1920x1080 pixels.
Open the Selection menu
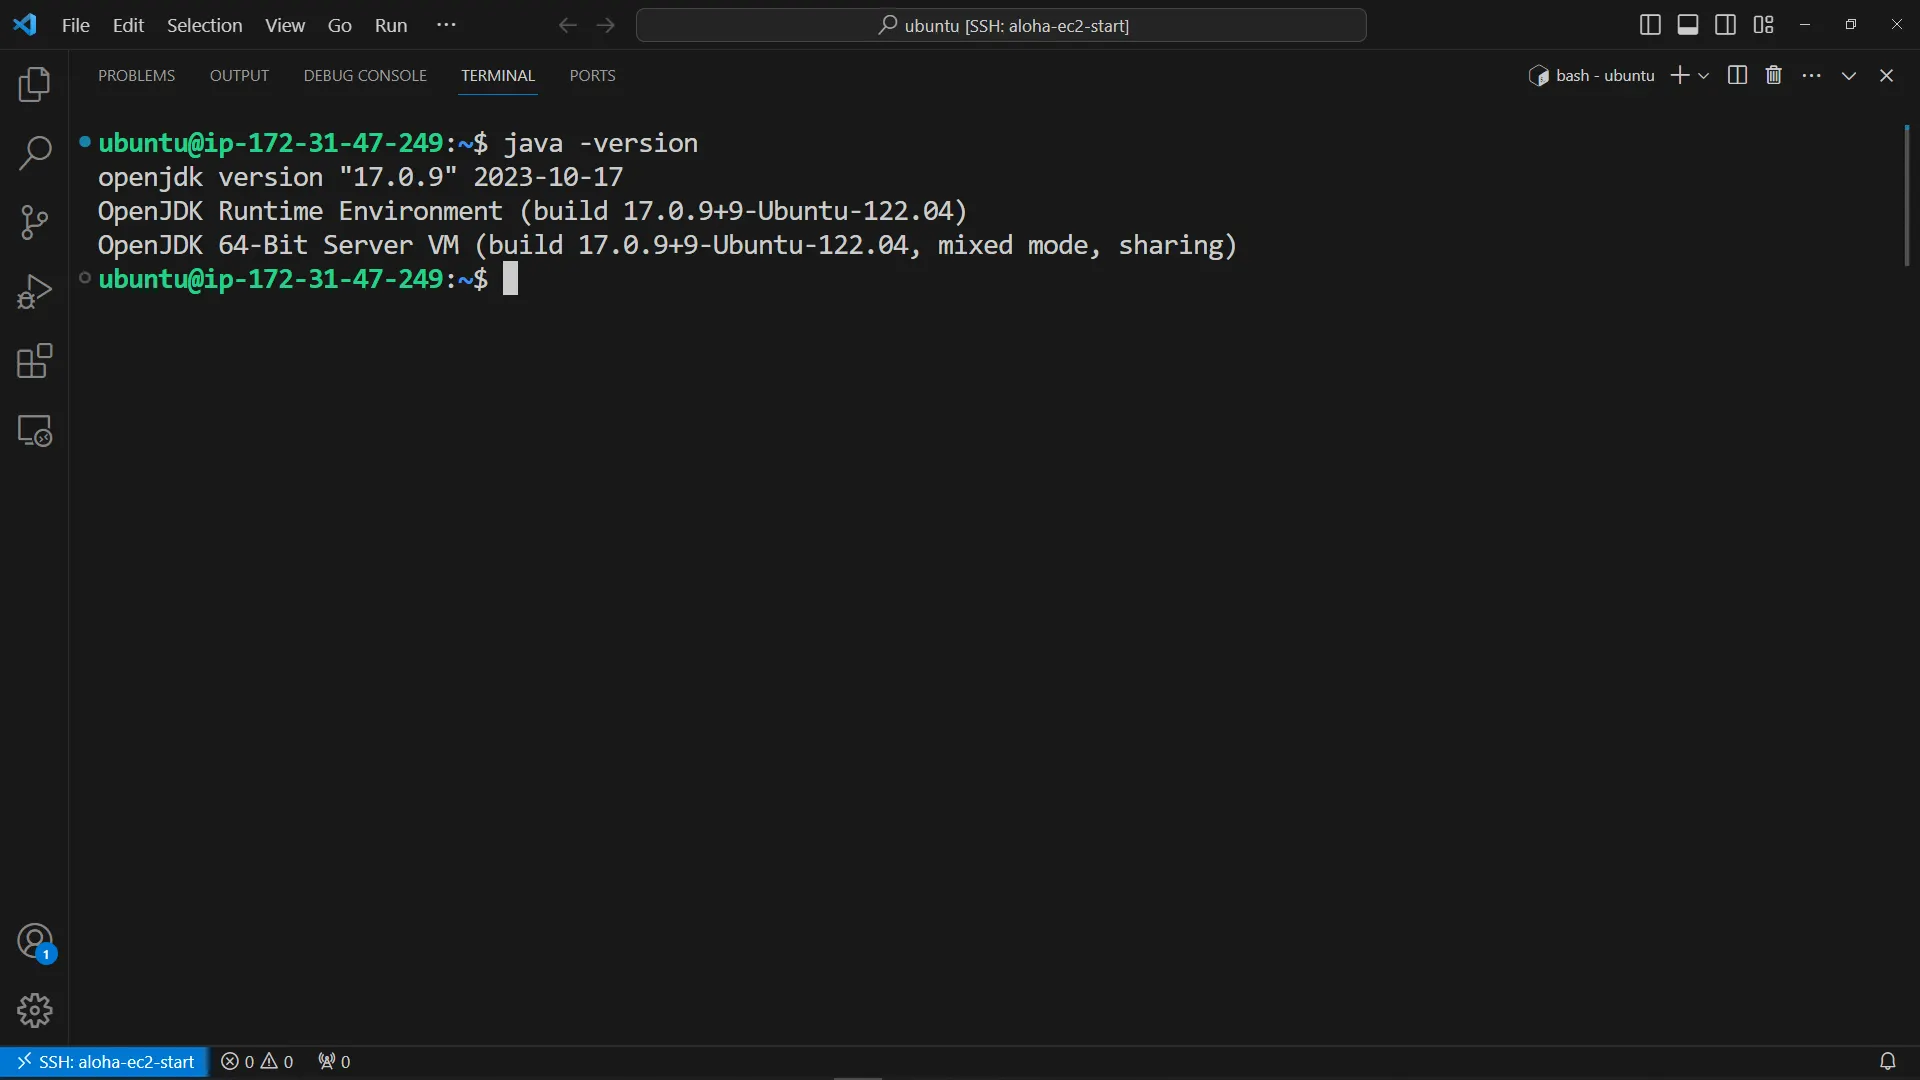(204, 25)
